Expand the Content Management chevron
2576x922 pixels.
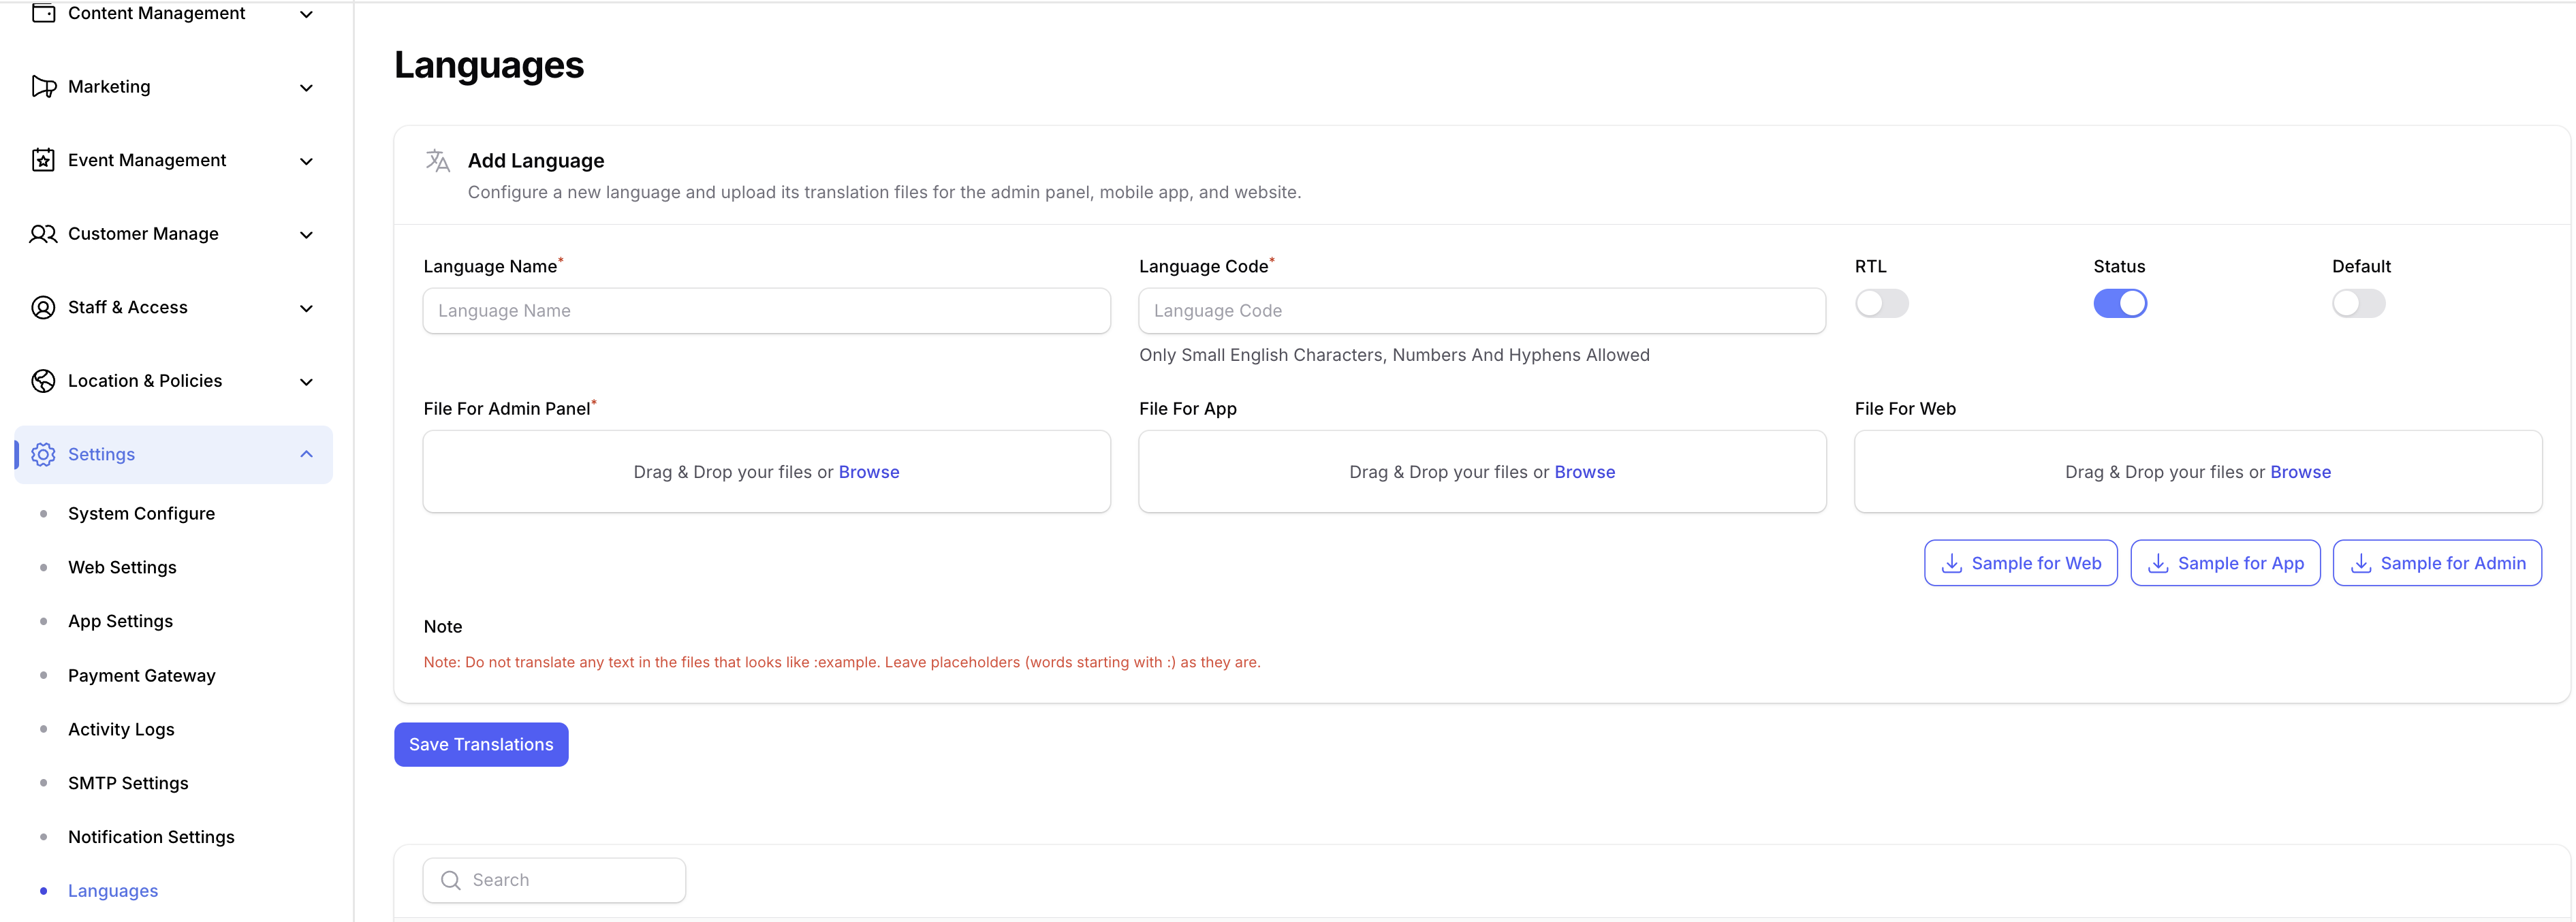point(307,14)
